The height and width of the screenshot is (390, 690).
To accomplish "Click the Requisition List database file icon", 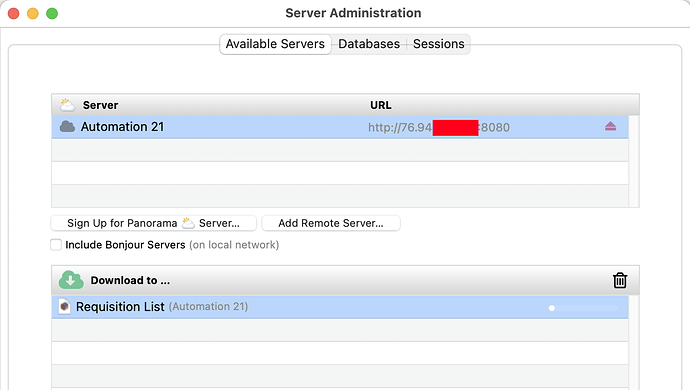I will 65,306.
